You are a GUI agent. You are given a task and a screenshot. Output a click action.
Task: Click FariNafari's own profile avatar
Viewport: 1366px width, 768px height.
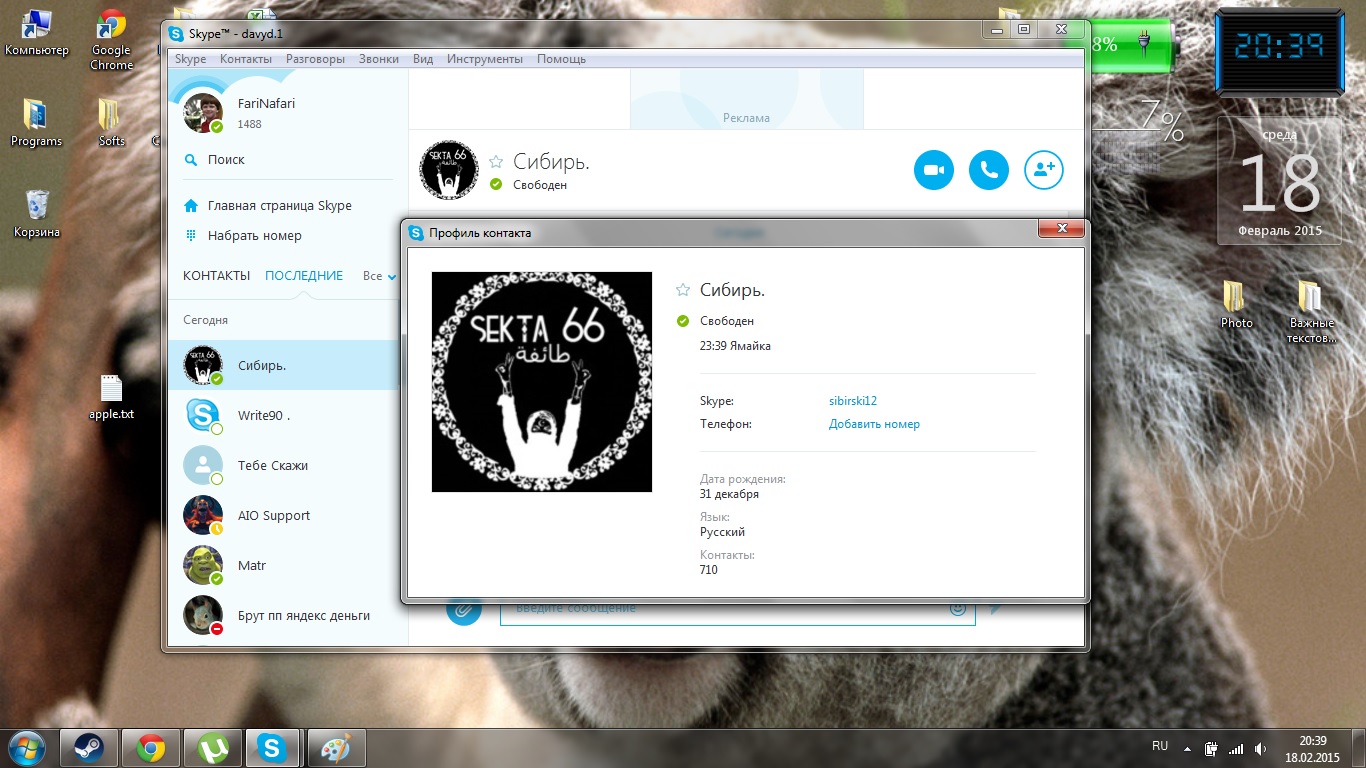203,113
